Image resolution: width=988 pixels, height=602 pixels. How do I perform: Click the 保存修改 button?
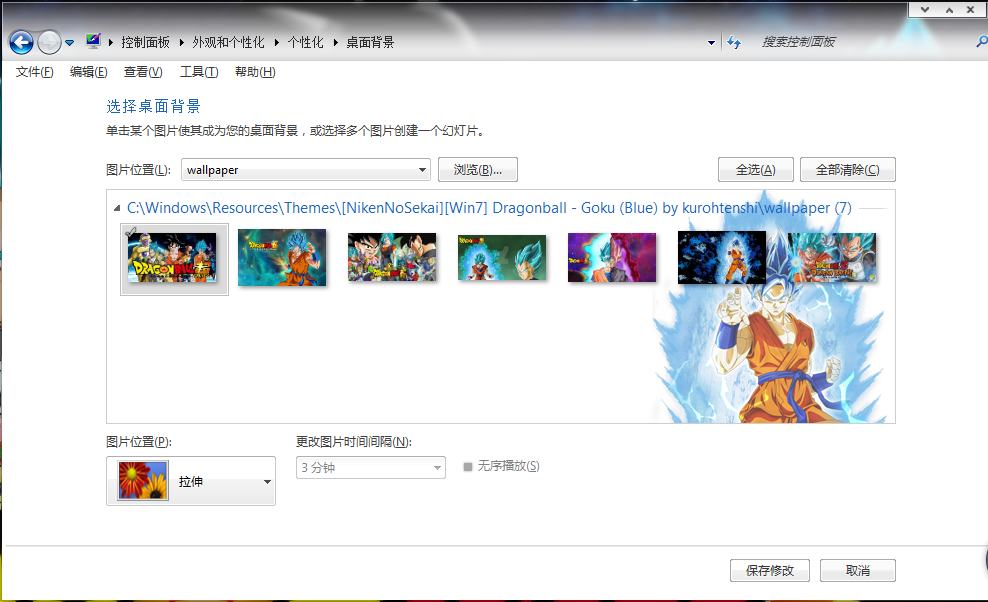tap(769, 570)
